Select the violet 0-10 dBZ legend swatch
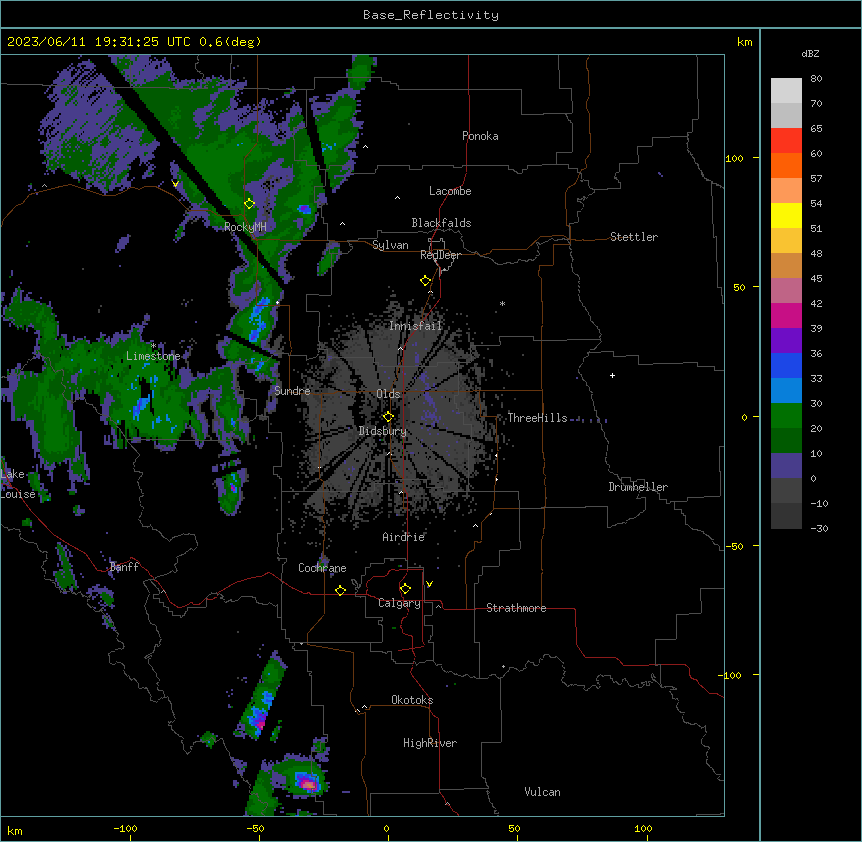 (786, 466)
